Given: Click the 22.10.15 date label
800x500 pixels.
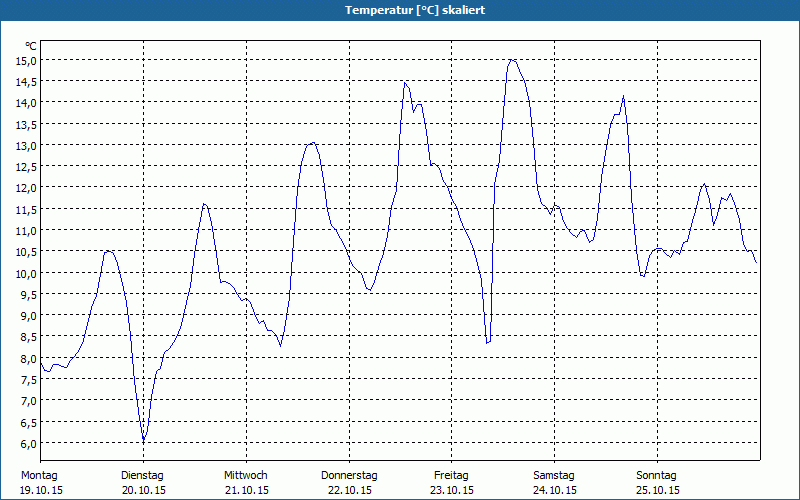Looking at the screenshot, I should point(349,490).
